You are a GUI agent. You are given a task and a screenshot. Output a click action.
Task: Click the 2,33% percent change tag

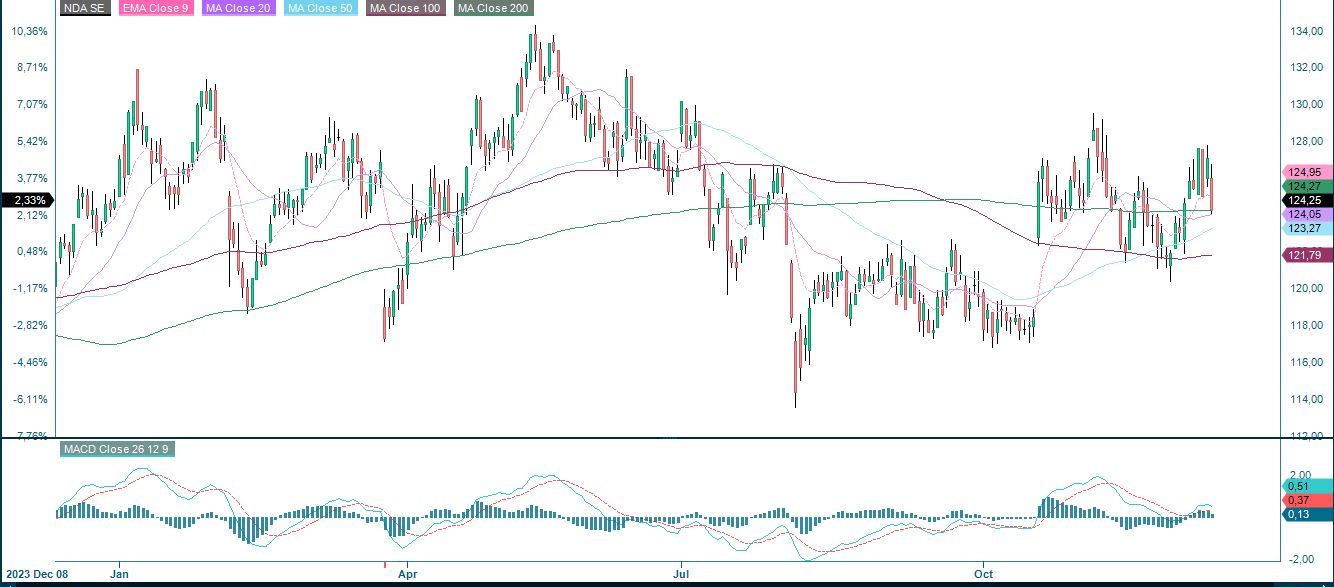pos(27,200)
